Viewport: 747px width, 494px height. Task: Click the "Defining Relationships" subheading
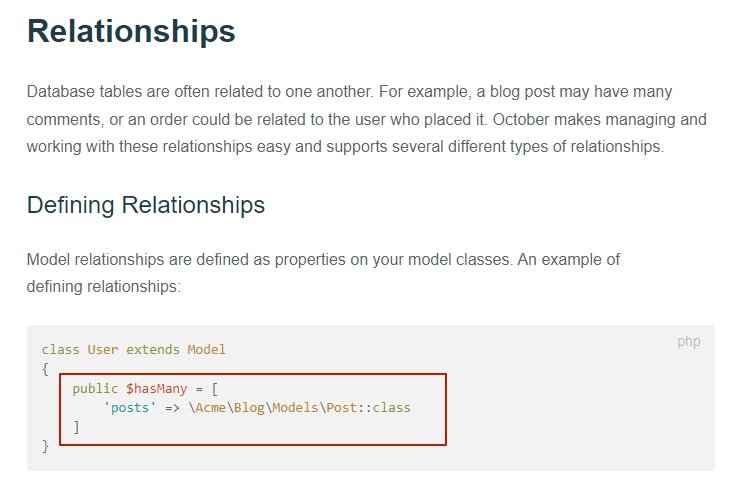[146, 205]
